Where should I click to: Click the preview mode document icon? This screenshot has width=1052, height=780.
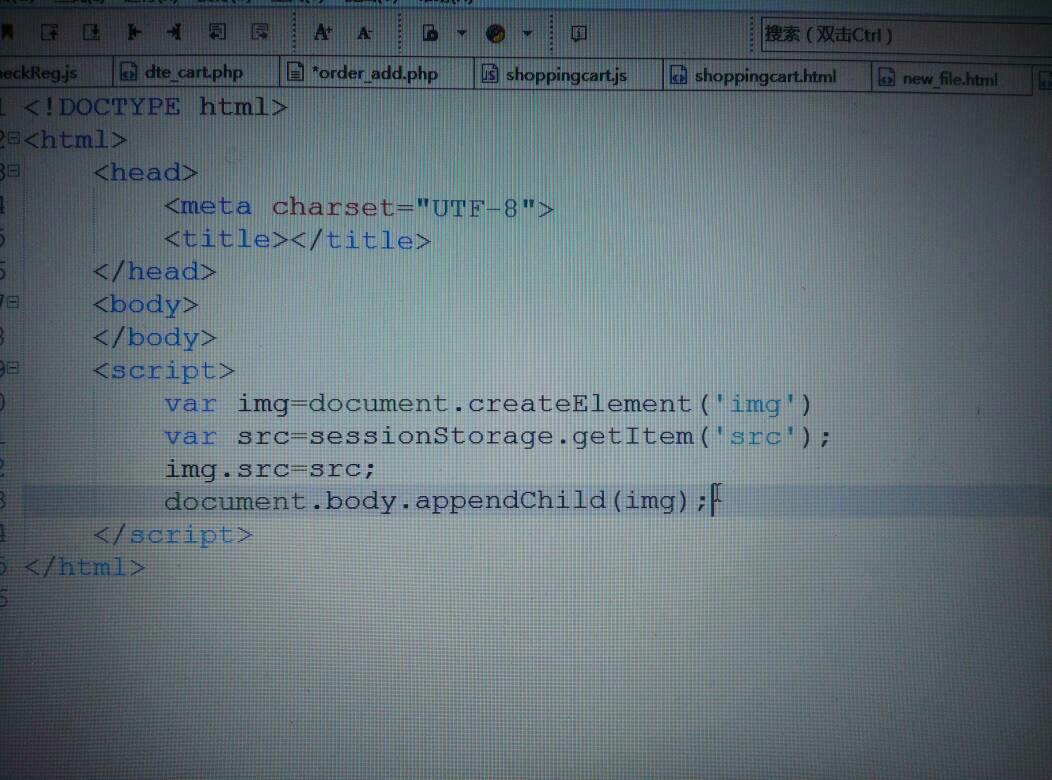[430, 33]
